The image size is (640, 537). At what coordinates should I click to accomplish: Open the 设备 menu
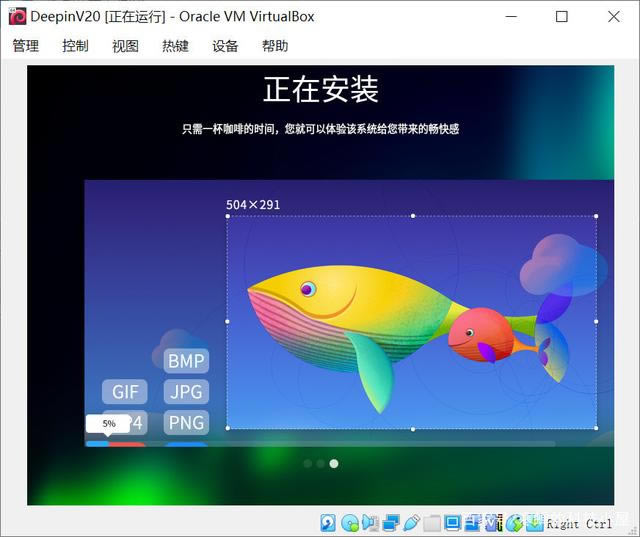point(225,45)
